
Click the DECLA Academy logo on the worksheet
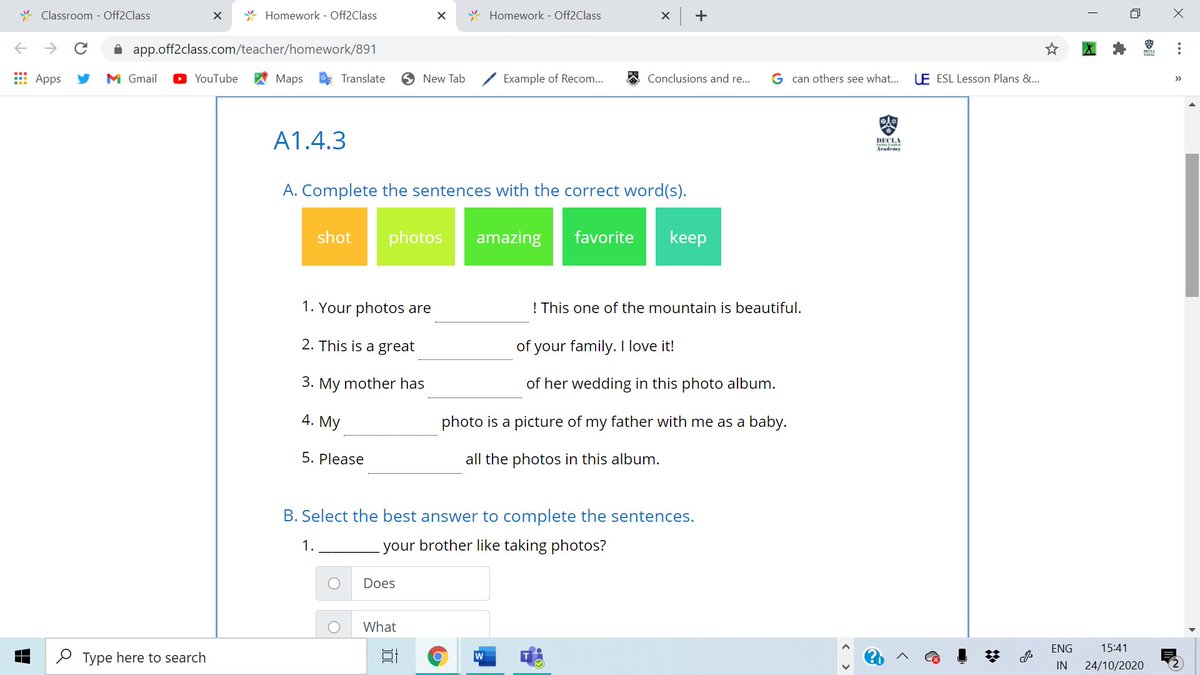[x=888, y=132]
